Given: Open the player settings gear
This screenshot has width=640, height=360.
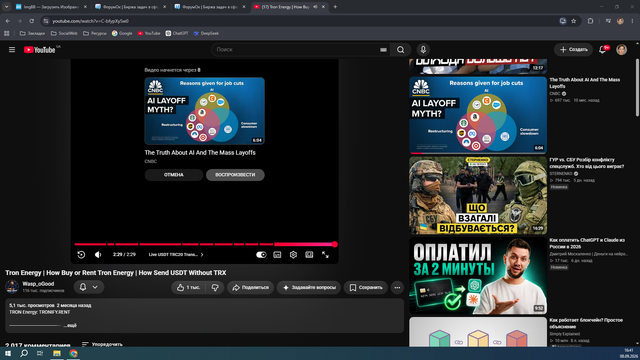Looking at the screenshot, I should 293,255.
